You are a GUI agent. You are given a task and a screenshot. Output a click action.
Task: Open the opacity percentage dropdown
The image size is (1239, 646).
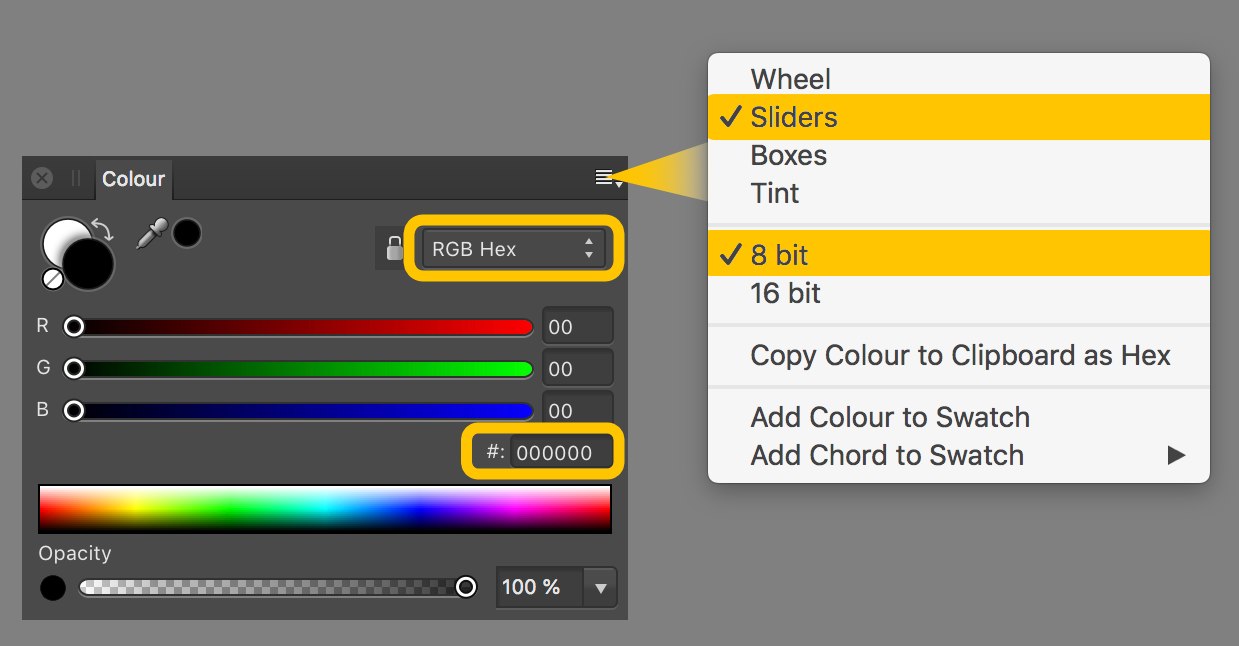tap(600, 587)
